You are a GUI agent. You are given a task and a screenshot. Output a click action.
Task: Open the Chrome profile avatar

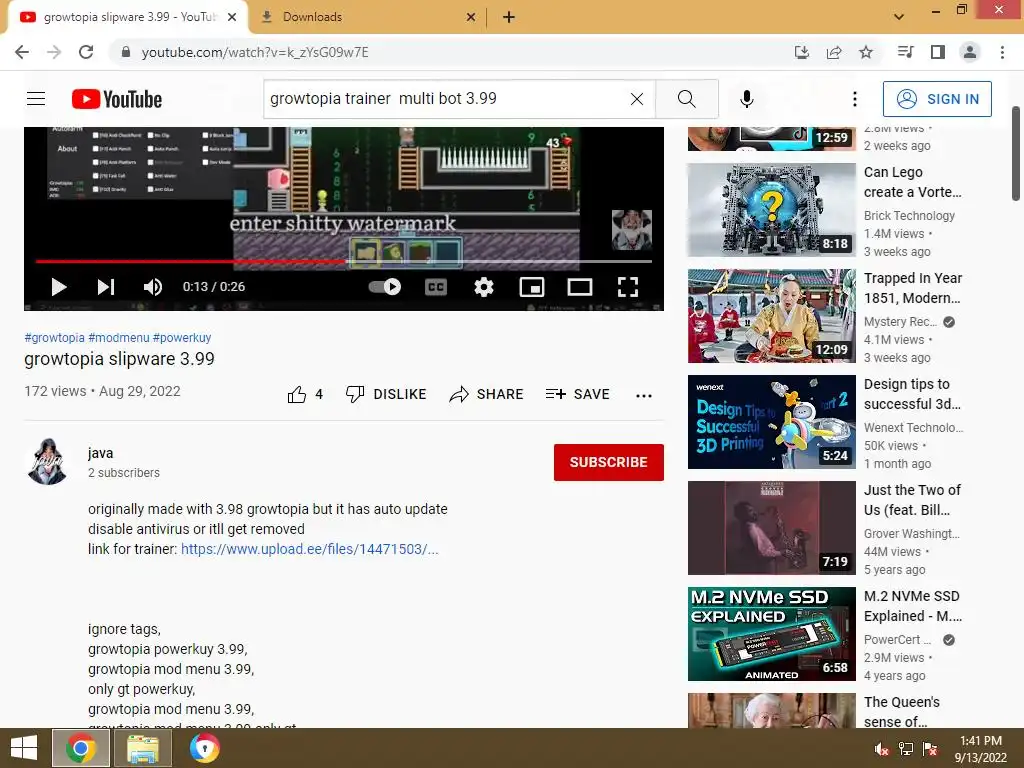coord(970,52)
